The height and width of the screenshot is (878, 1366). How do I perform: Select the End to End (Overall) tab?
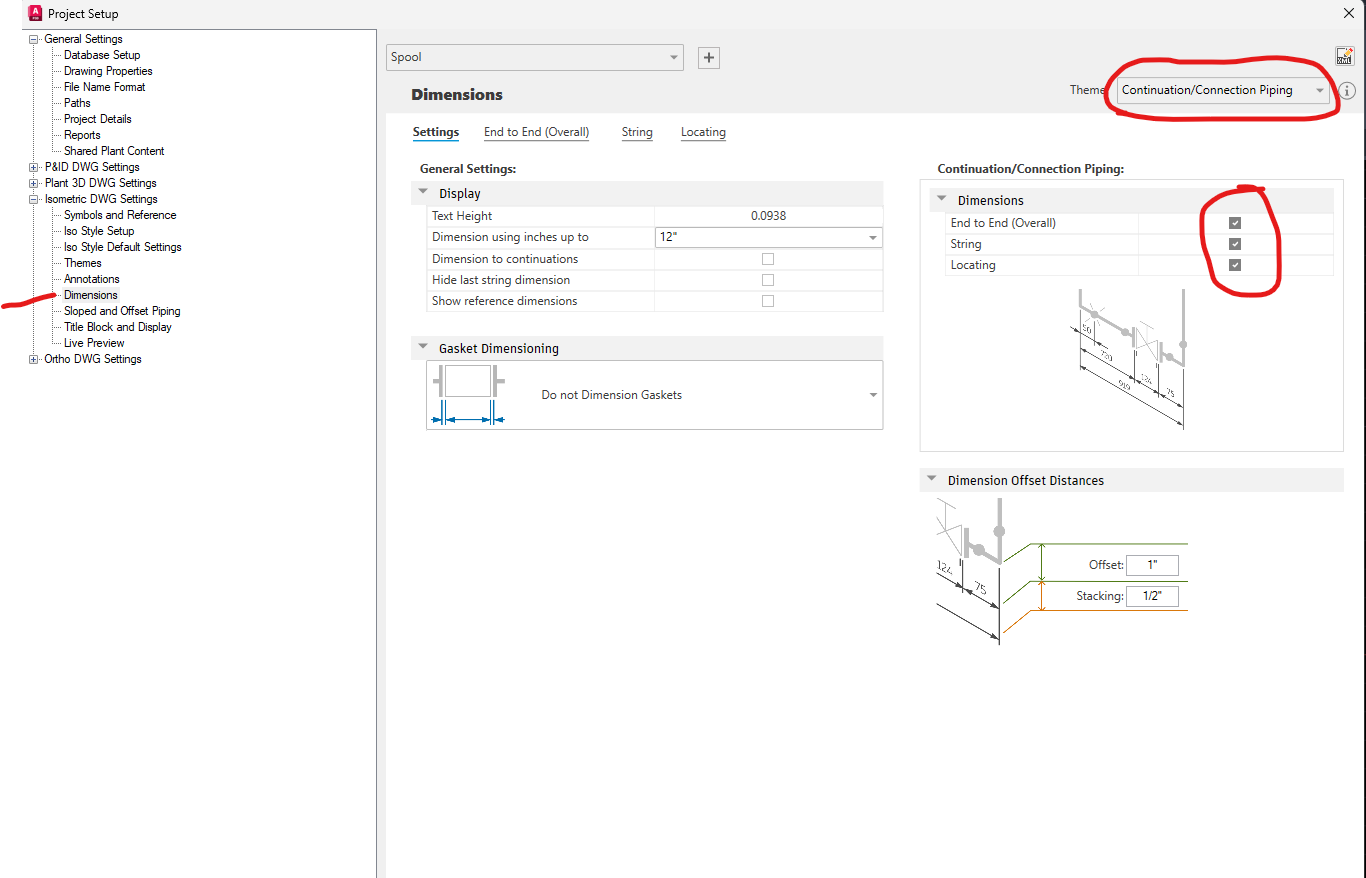click(x=536, y=131)
